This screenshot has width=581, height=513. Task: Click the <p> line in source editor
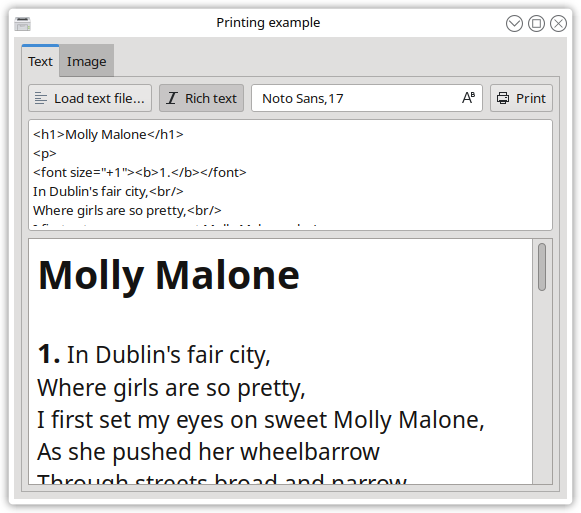(x=44, y=153)
